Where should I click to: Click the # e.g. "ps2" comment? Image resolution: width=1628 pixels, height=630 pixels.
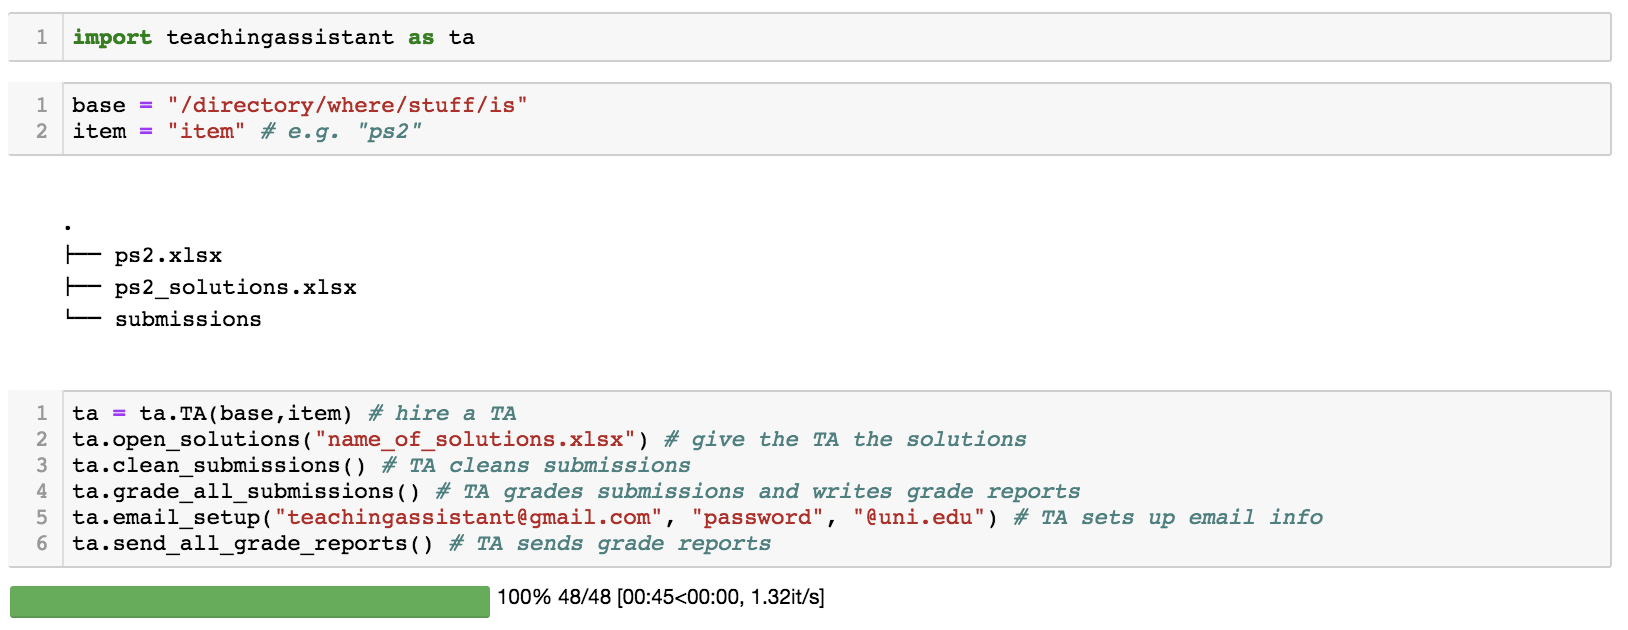(341, 131)
